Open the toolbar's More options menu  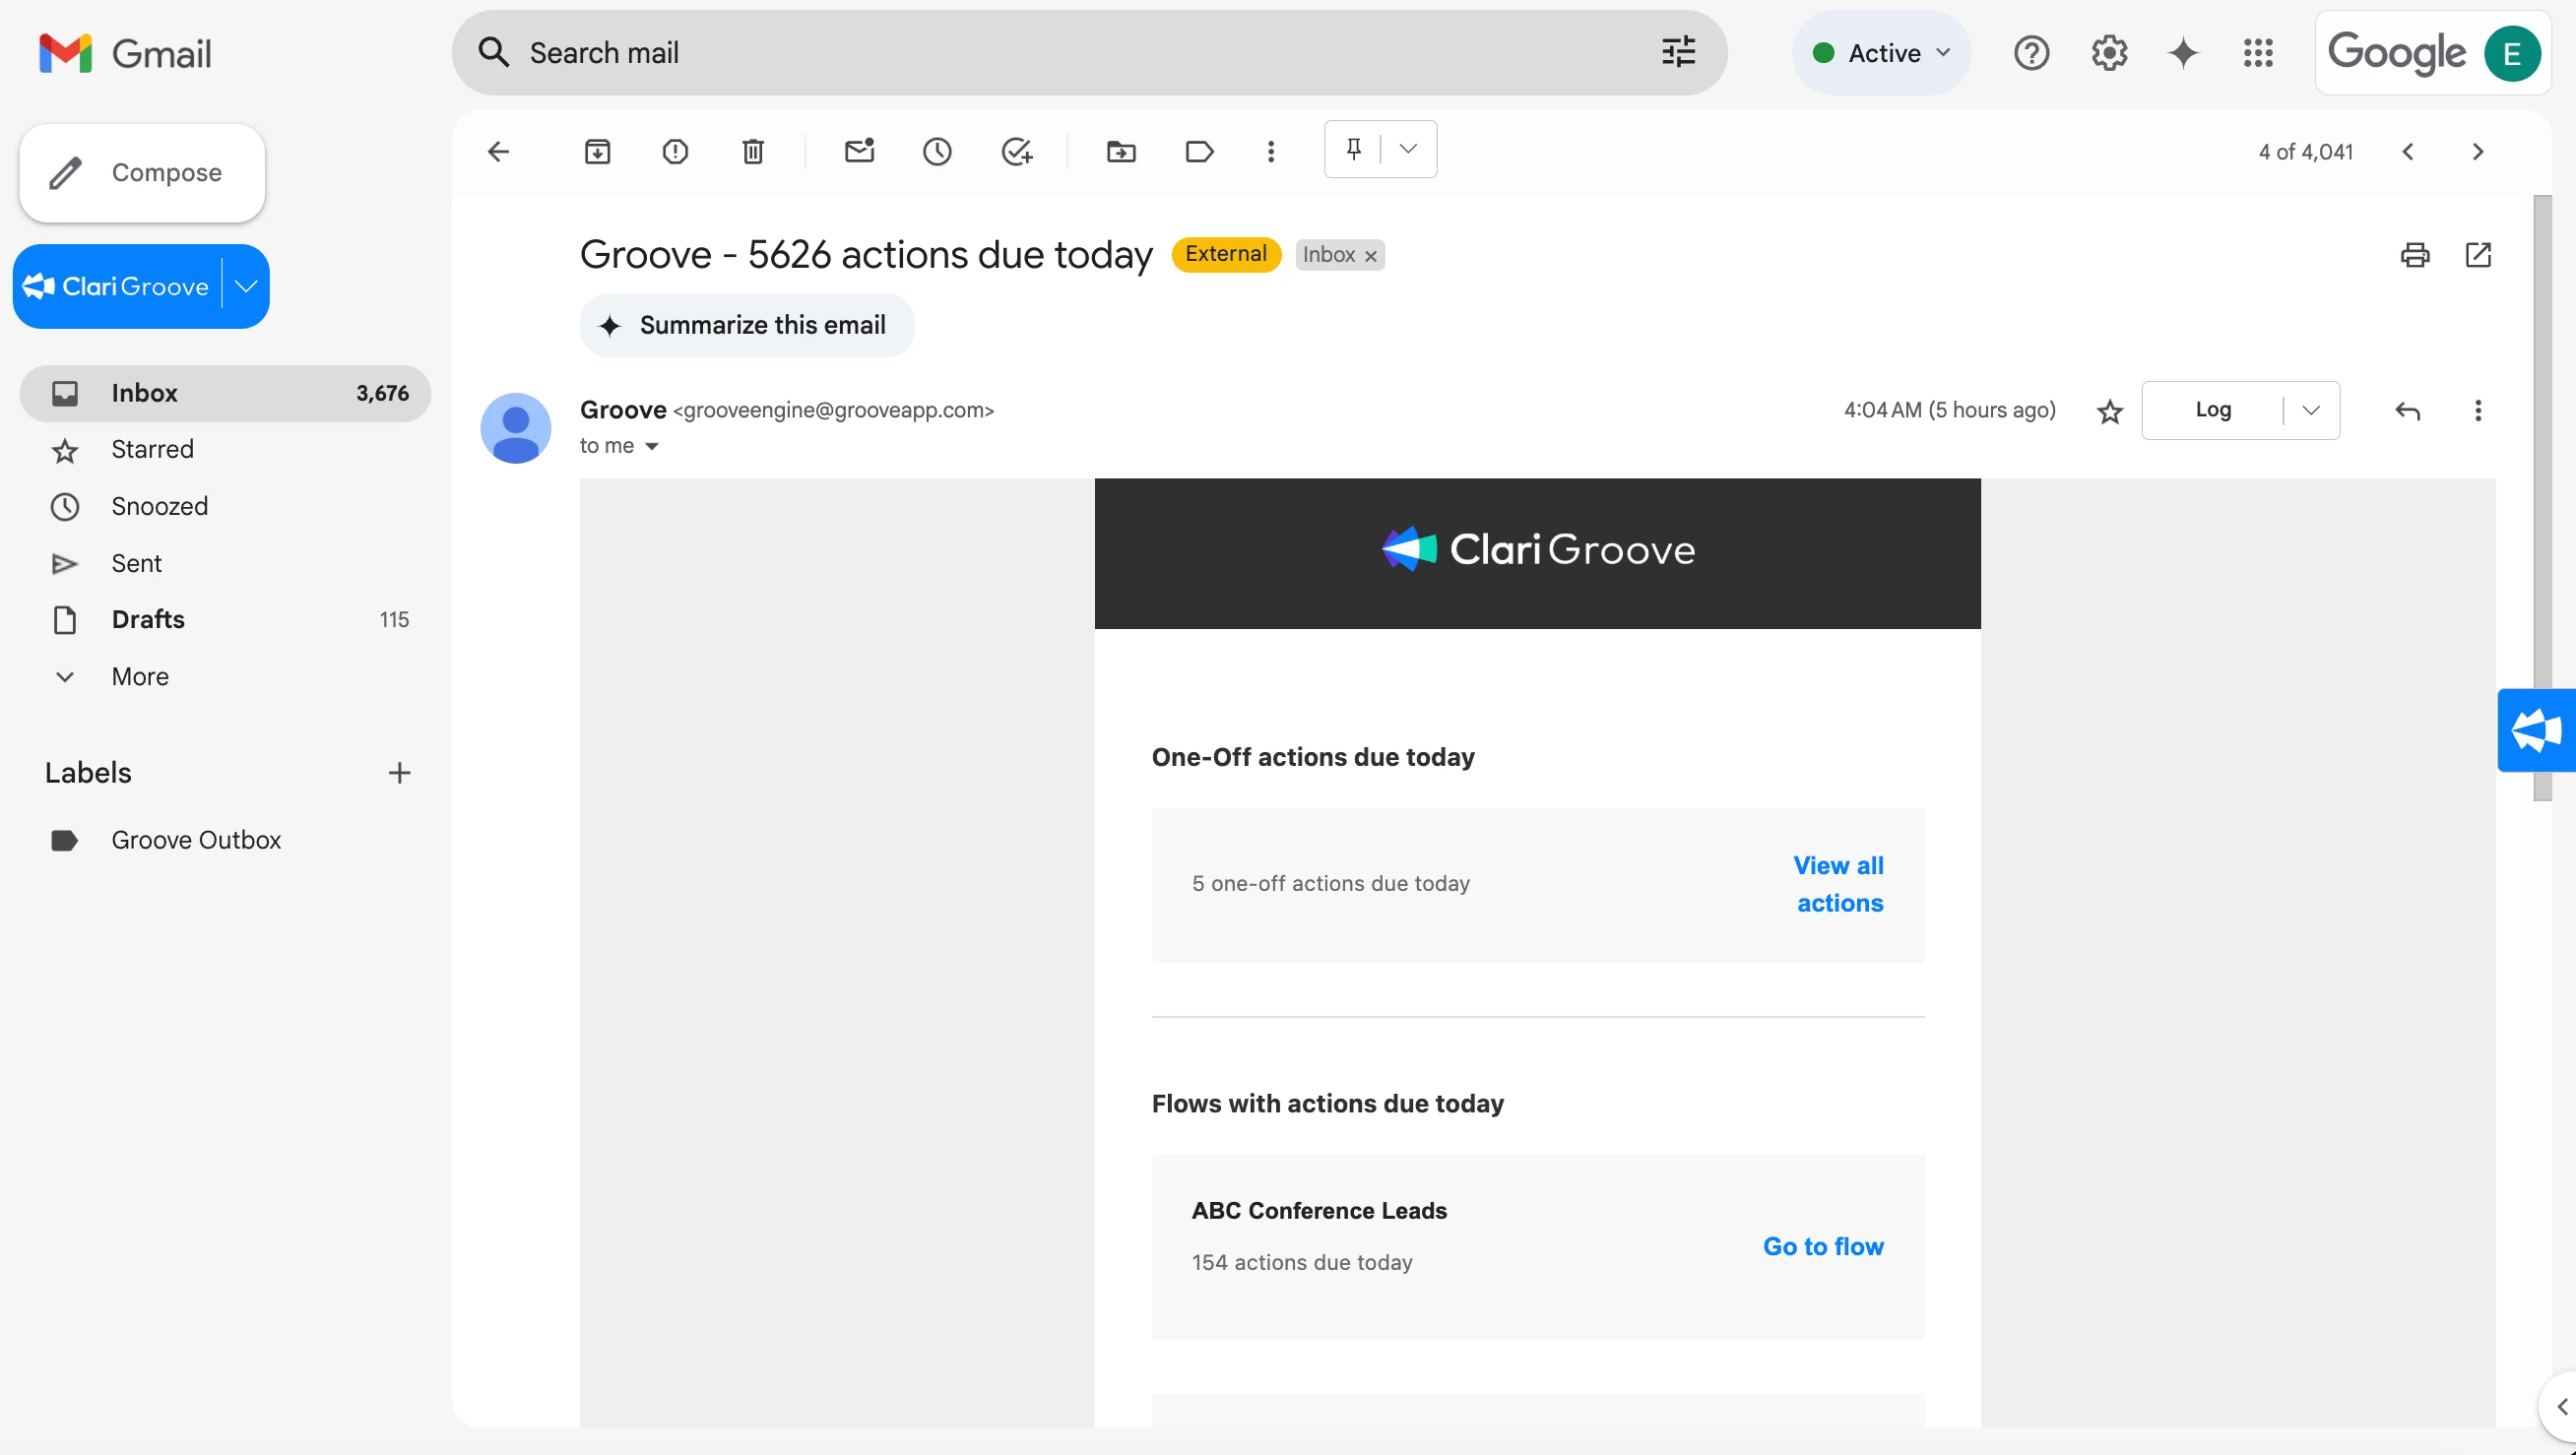1270,151
